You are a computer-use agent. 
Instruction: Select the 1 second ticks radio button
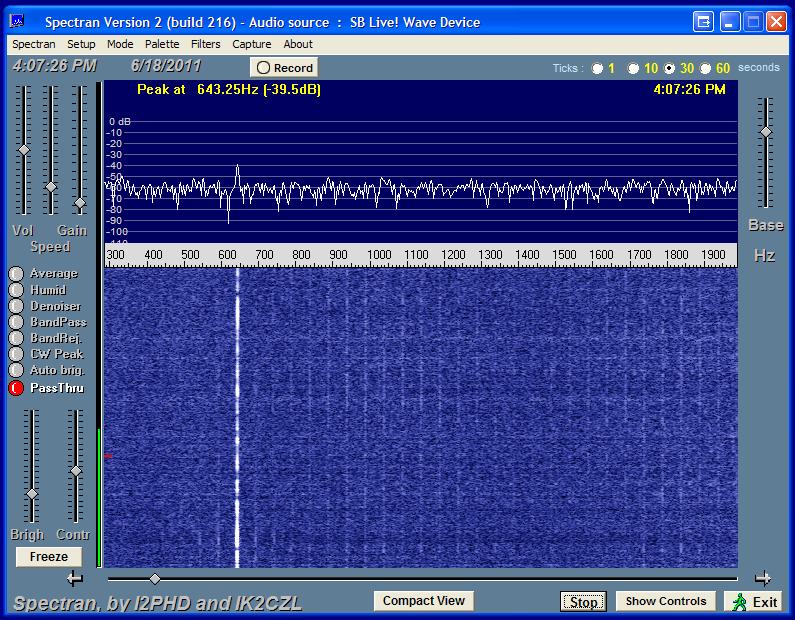(597, 68)
